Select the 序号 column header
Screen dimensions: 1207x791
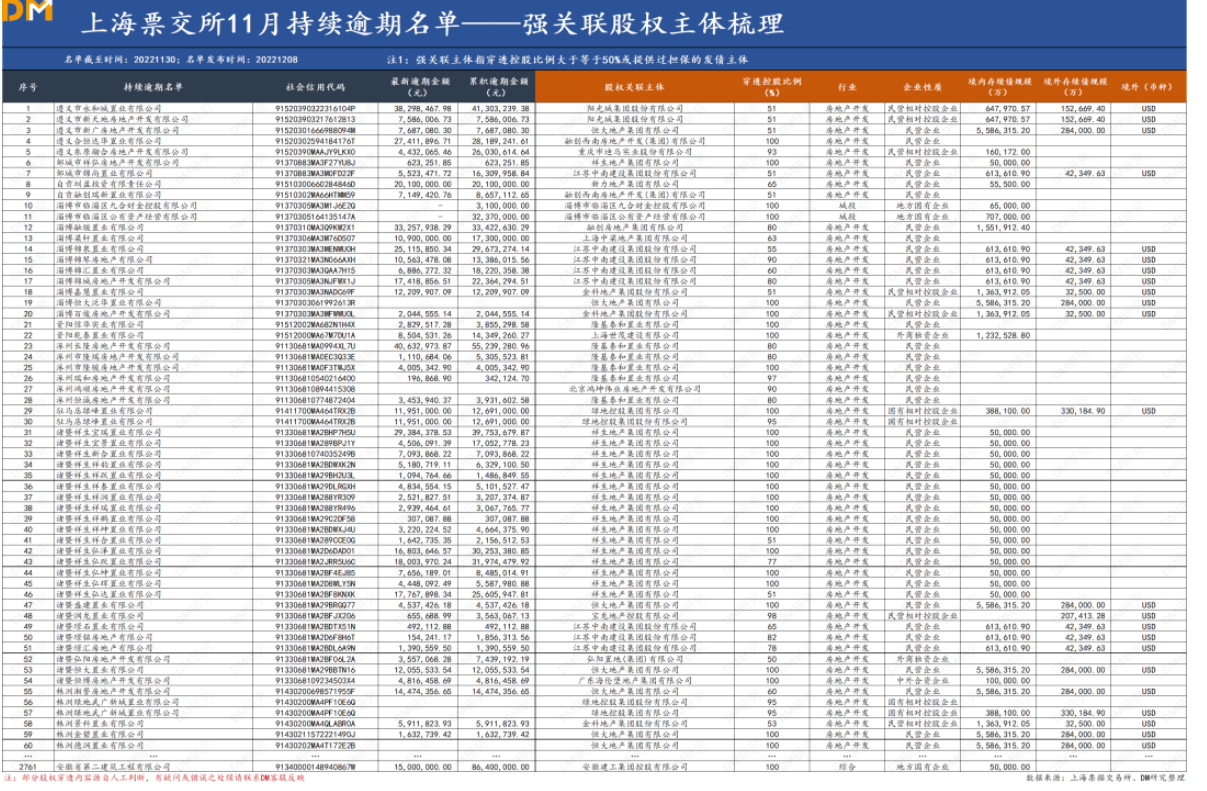[27, 87]
